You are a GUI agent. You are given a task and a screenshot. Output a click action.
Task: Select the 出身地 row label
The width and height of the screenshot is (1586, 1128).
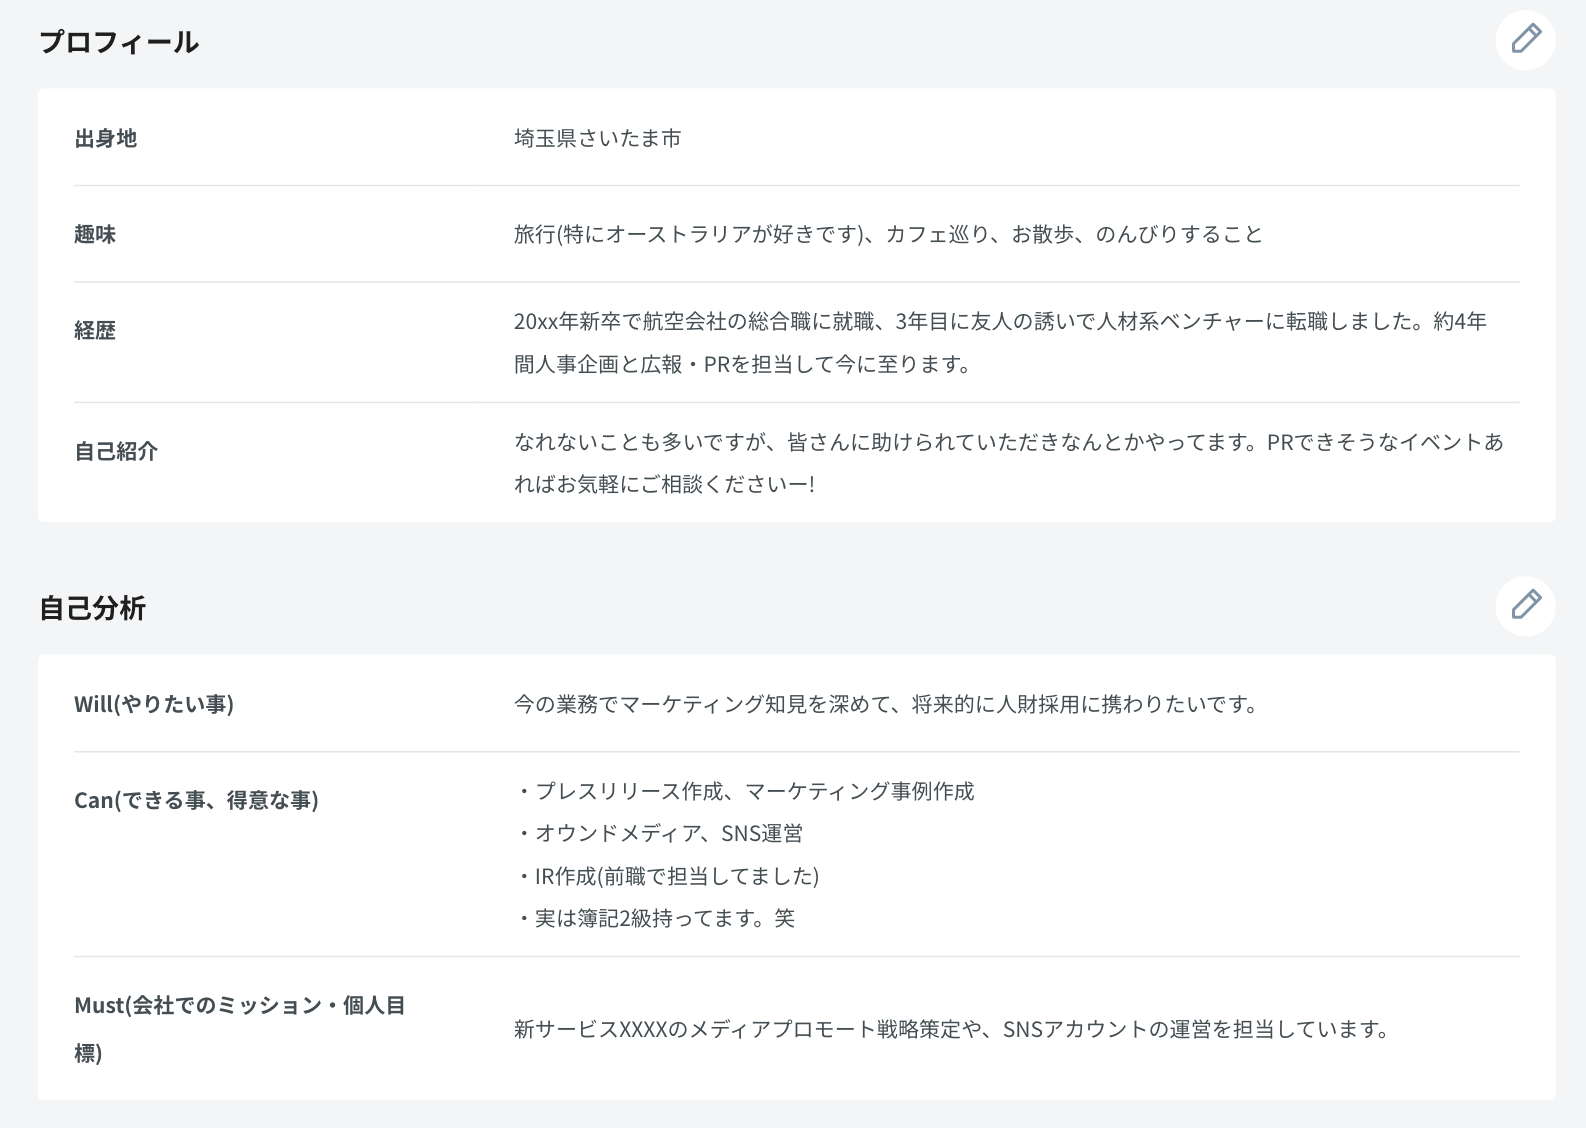click(105, 138)
